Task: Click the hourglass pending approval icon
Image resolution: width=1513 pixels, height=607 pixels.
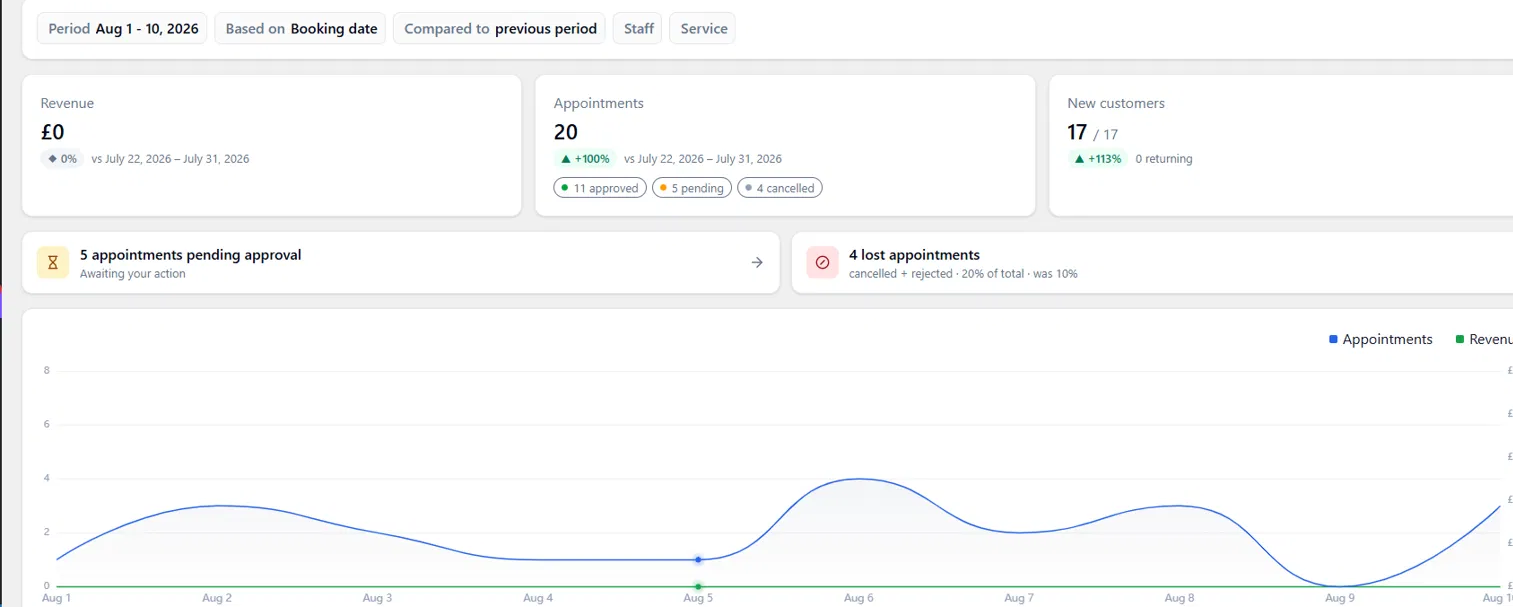Action: [53, 263]
